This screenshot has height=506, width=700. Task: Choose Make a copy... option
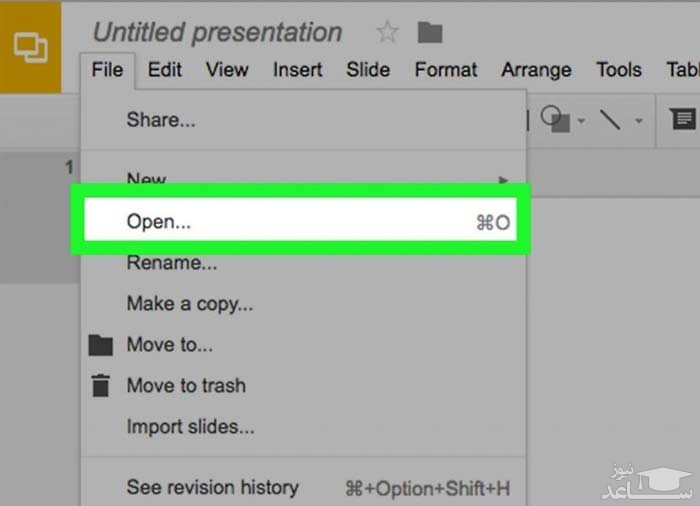[190, 304]
